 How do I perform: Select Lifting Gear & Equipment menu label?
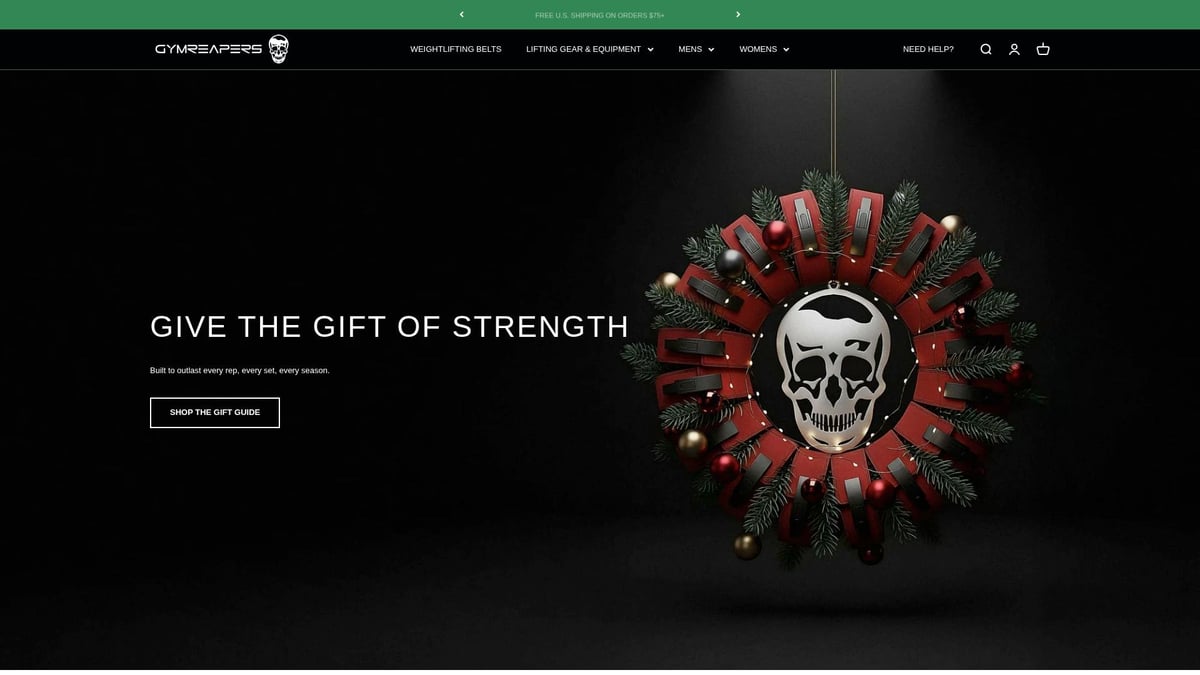(x=583, y=49)
